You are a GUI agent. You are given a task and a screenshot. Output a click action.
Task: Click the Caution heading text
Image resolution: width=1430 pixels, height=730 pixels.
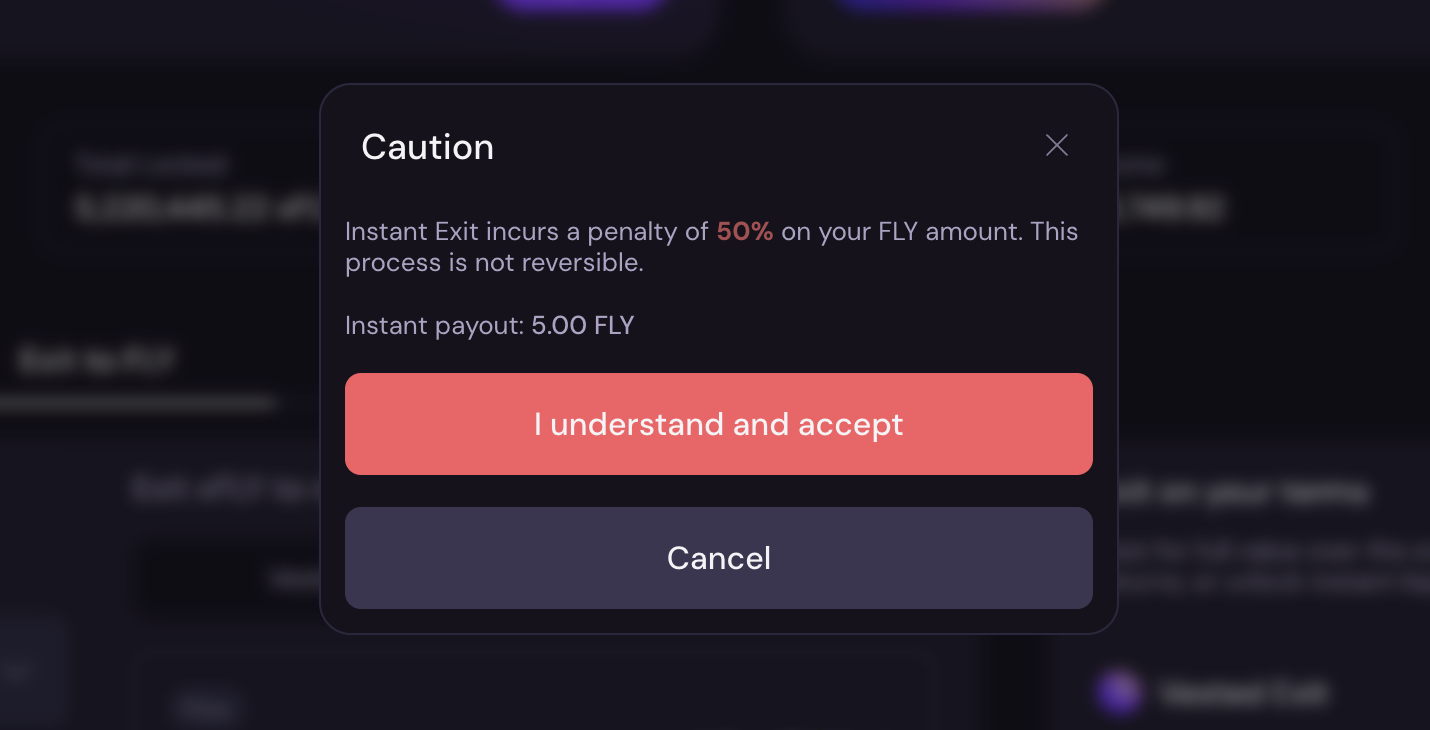[x=427, y=147]
